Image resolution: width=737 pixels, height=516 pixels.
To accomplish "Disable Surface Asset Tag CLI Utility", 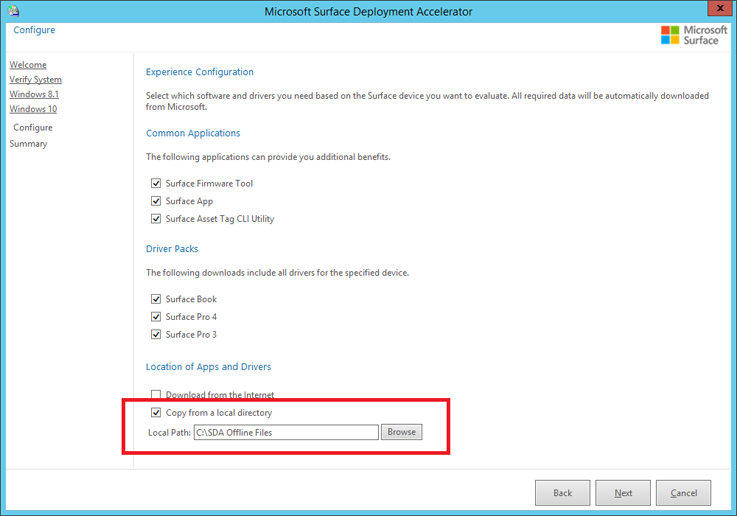I will (156, 219).
